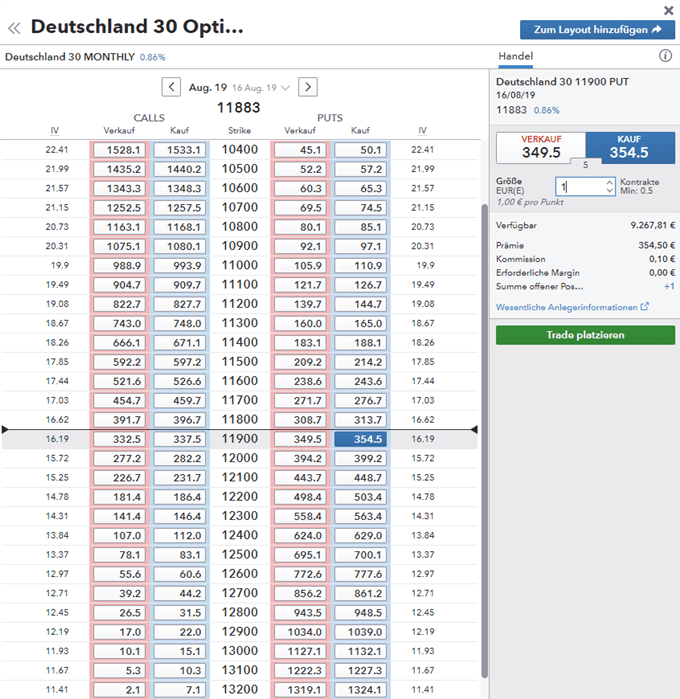Screen dimensions: 680x699
Task: Select put Verkauf 209.2 at strike 11500
Action: (300, 362)
